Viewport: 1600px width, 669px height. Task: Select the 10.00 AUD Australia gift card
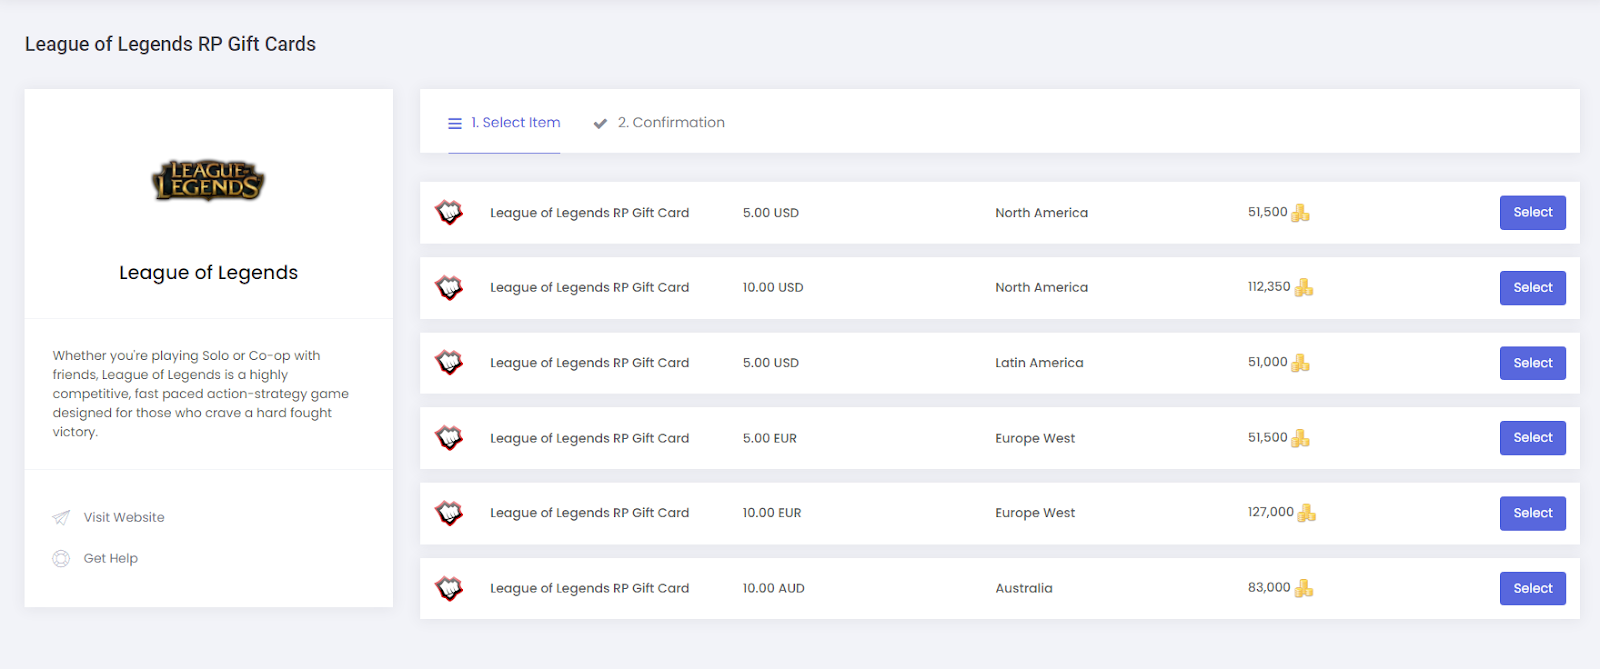pyautogui.click(x=1533, y=588)
